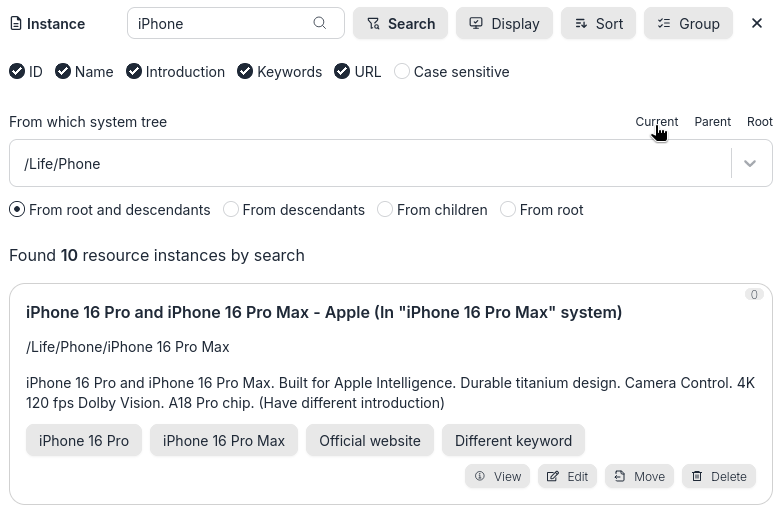Enable the Case sensitive option
This screenshot has height=508, width=781.
402,72
